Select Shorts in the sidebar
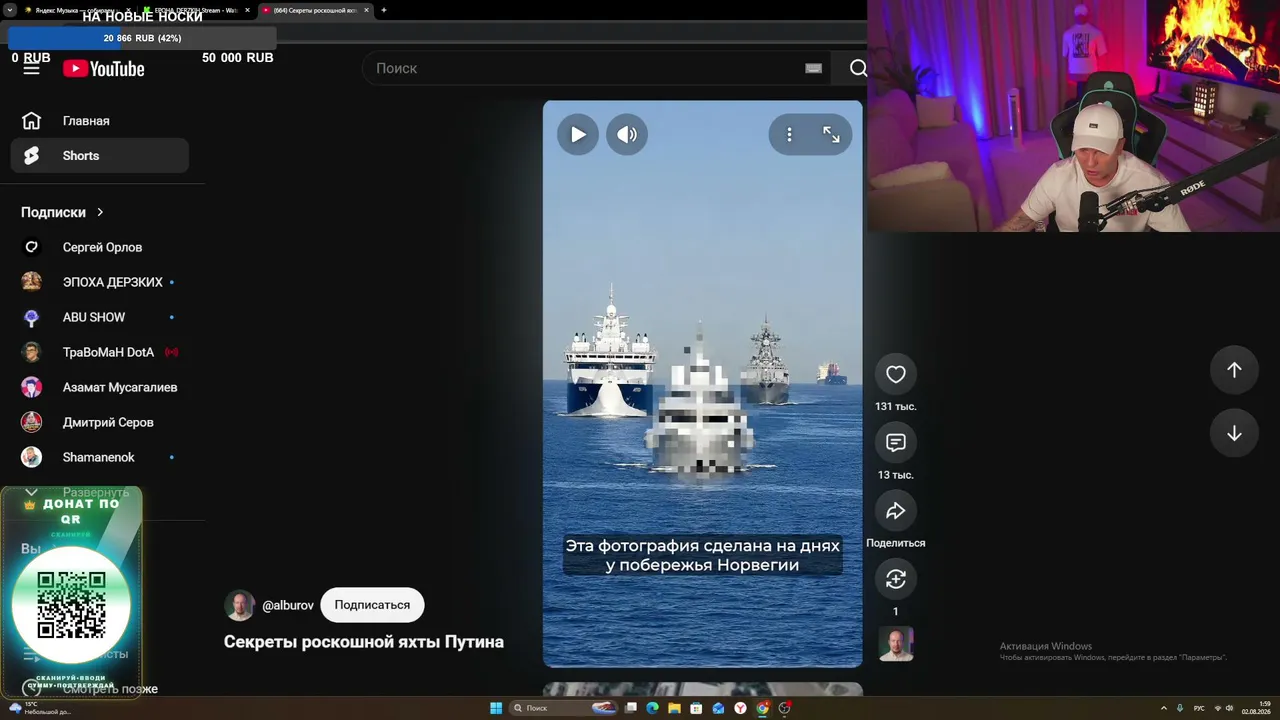This screenshot has width=1280, height=720. (99, 156)
